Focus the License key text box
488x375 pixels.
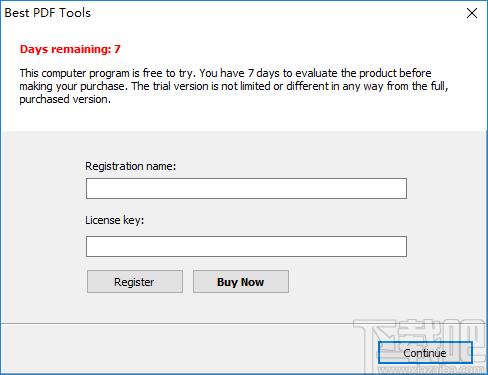[246, 246]
